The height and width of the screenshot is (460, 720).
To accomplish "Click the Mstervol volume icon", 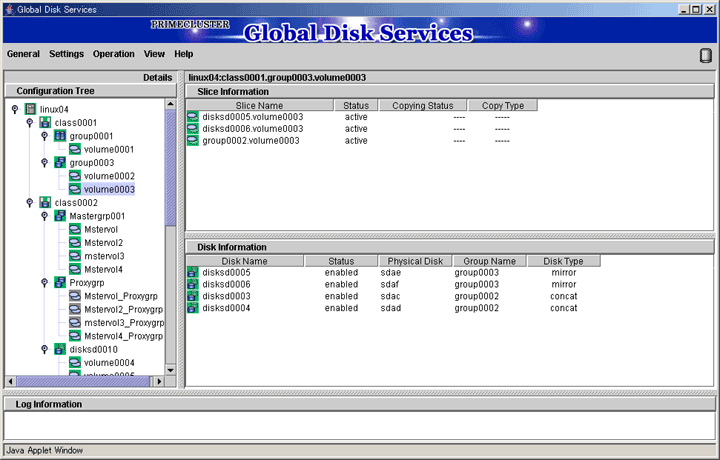I will coord(75,229).
